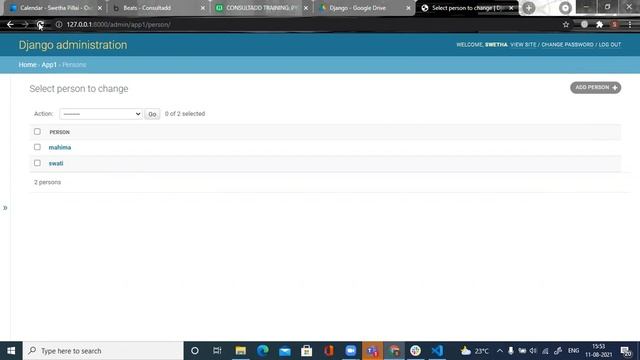Open Cortana circle icon
Screen dimensions: 640x360
tap(195, 351)
